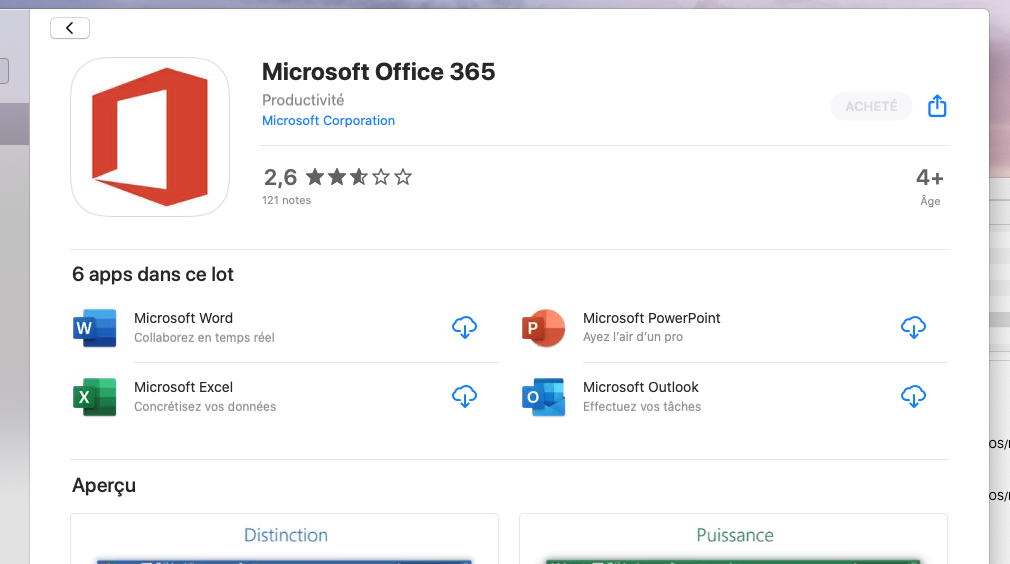Click the '2,6' rating number

(x=280, y=177)
